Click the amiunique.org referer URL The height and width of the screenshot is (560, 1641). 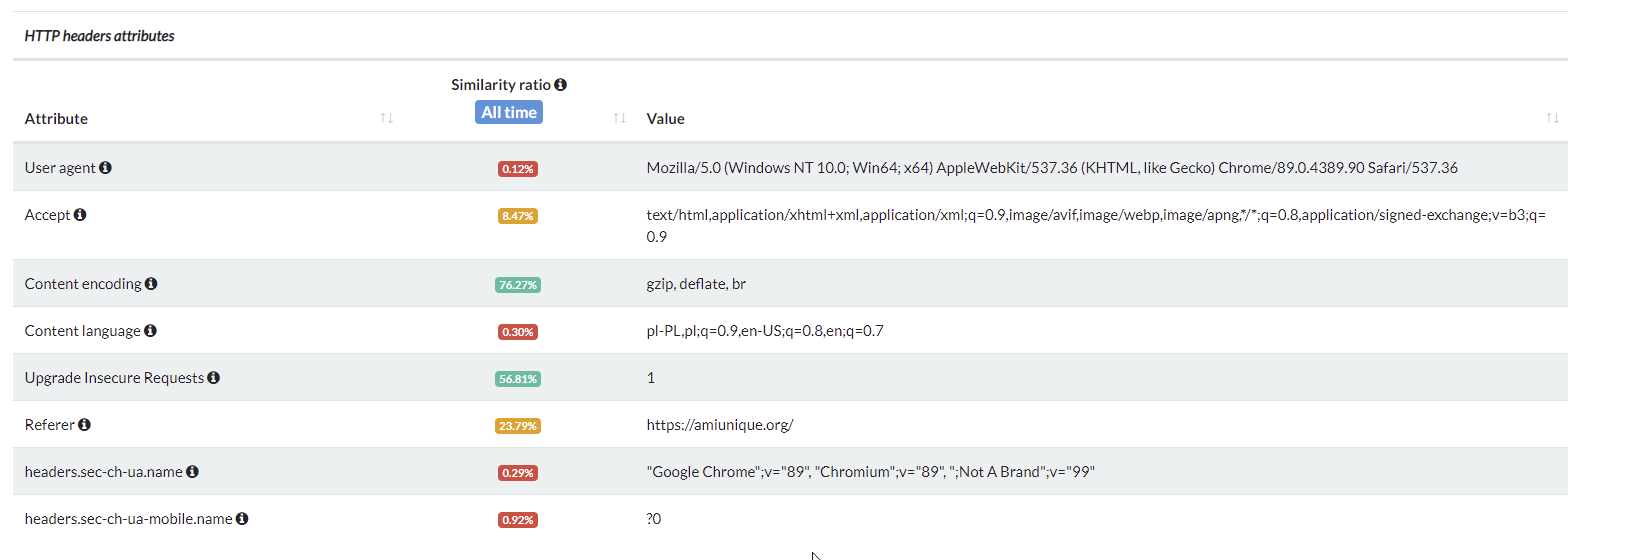click(719, 425)
